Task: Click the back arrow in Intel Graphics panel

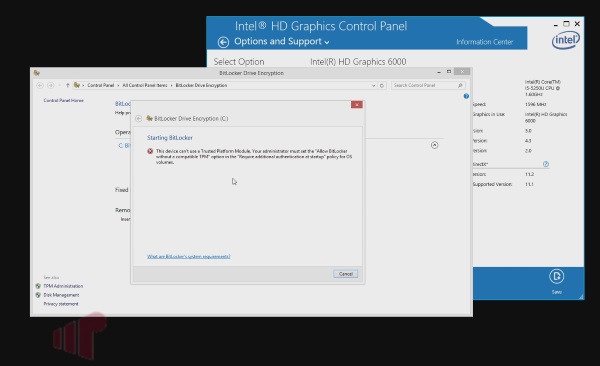Action: [223, 42]
